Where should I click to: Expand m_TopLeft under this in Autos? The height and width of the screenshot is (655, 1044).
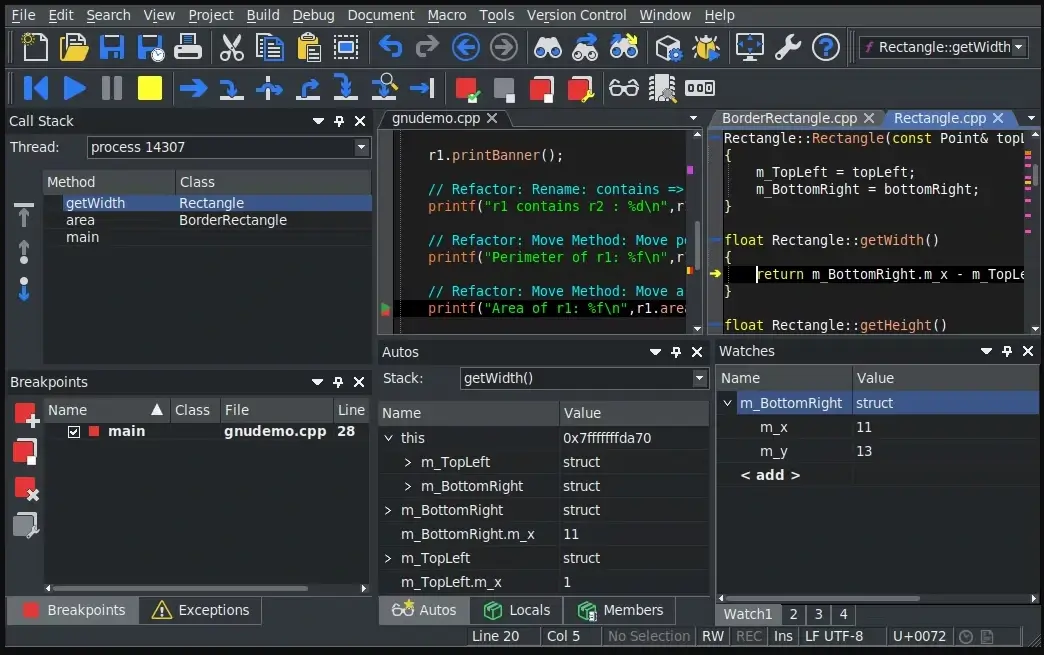click(x=408, y=462)
